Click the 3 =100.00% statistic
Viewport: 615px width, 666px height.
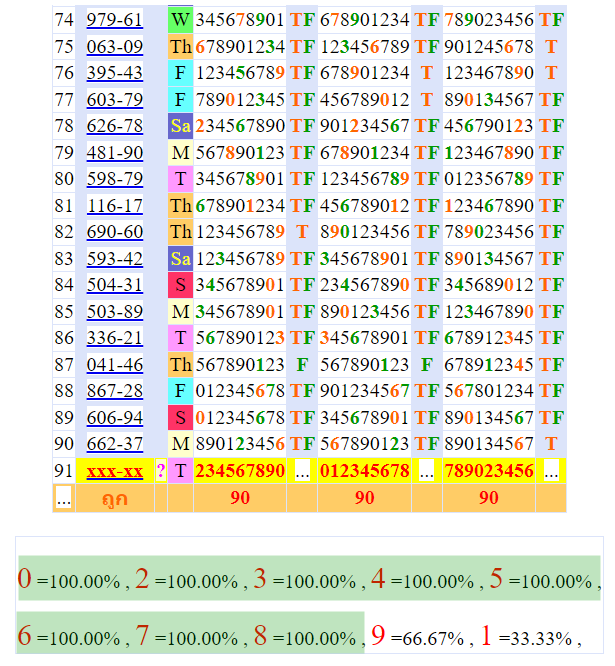[305, 579]
